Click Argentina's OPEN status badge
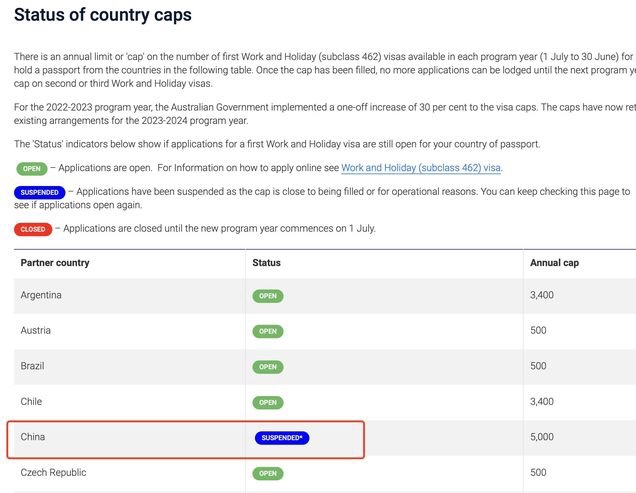 (x=268, y=296)
